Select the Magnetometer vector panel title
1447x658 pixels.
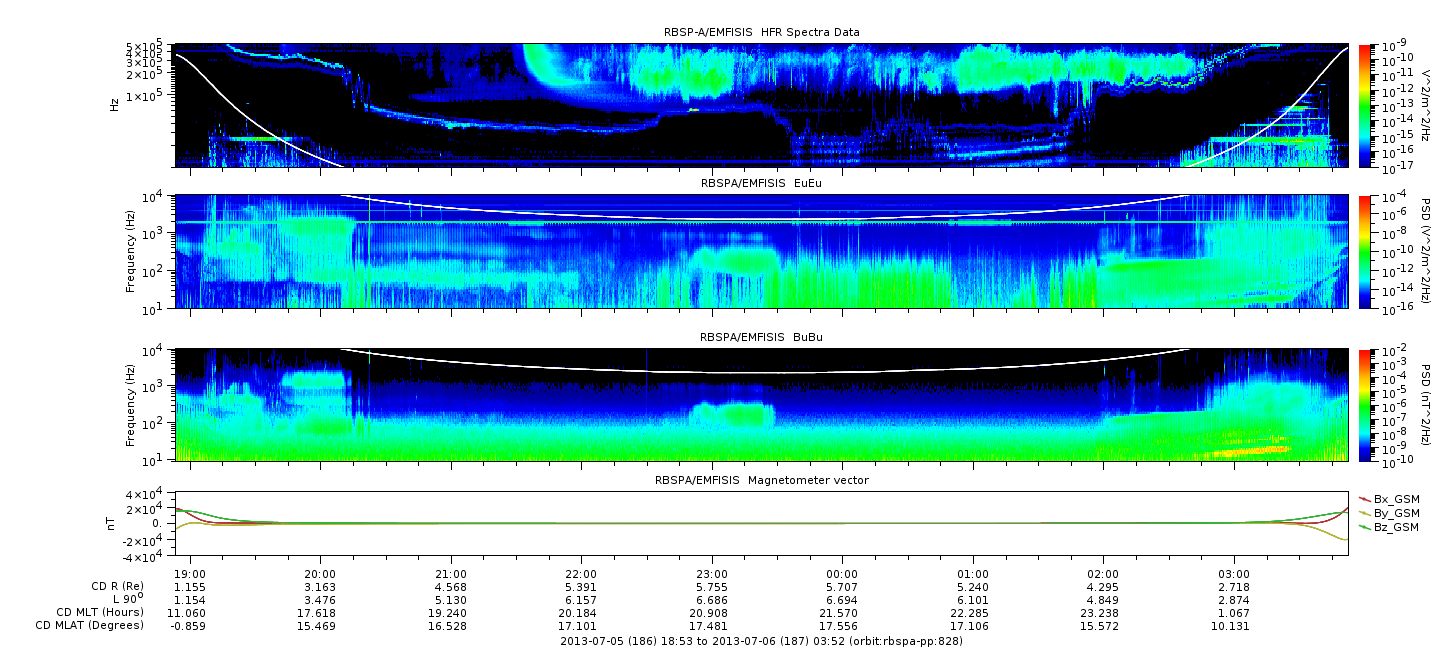pos(761,480)
